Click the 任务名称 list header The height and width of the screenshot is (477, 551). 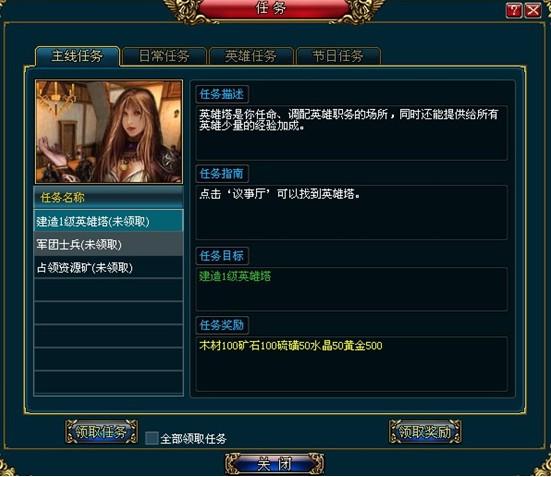coord(109,198)
